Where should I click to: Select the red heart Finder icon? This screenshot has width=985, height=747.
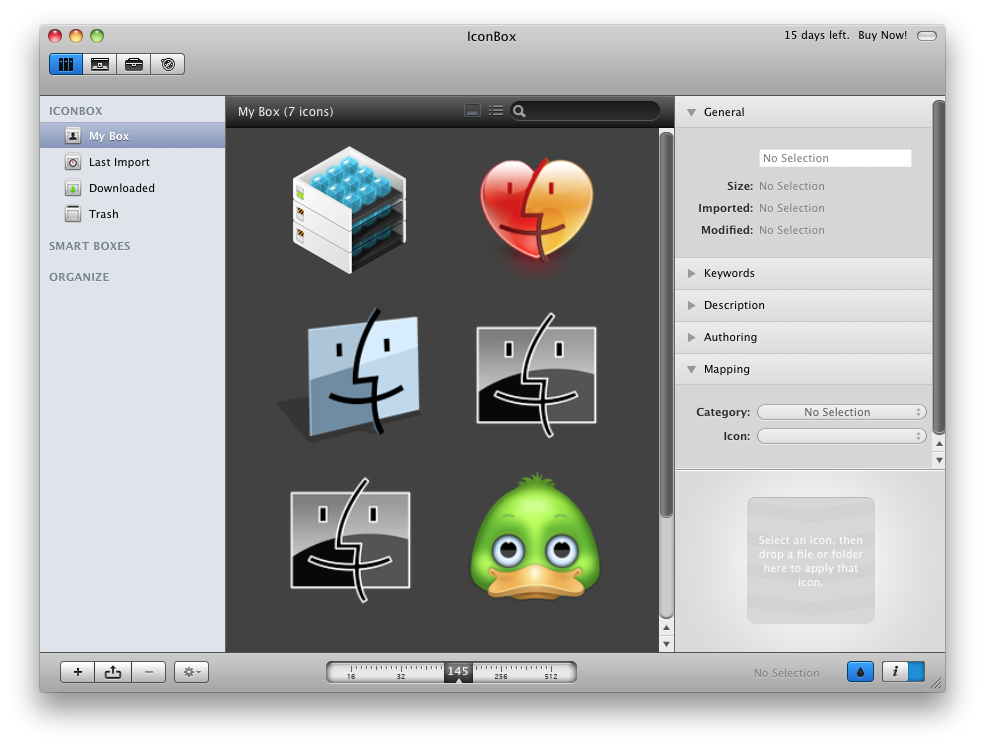536,210
